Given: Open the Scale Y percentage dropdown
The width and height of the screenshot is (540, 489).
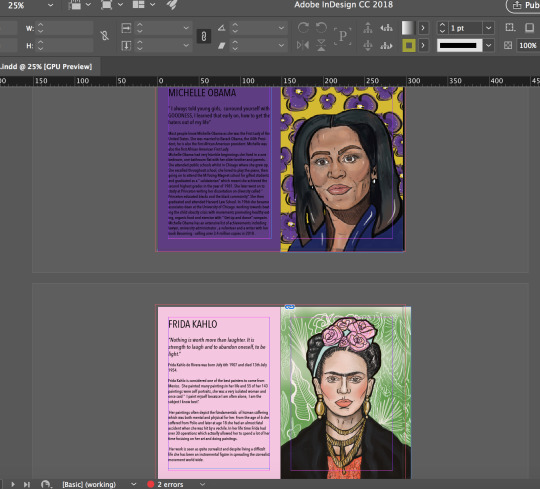Looking at the screenshot, I should [x=186, y=45].
